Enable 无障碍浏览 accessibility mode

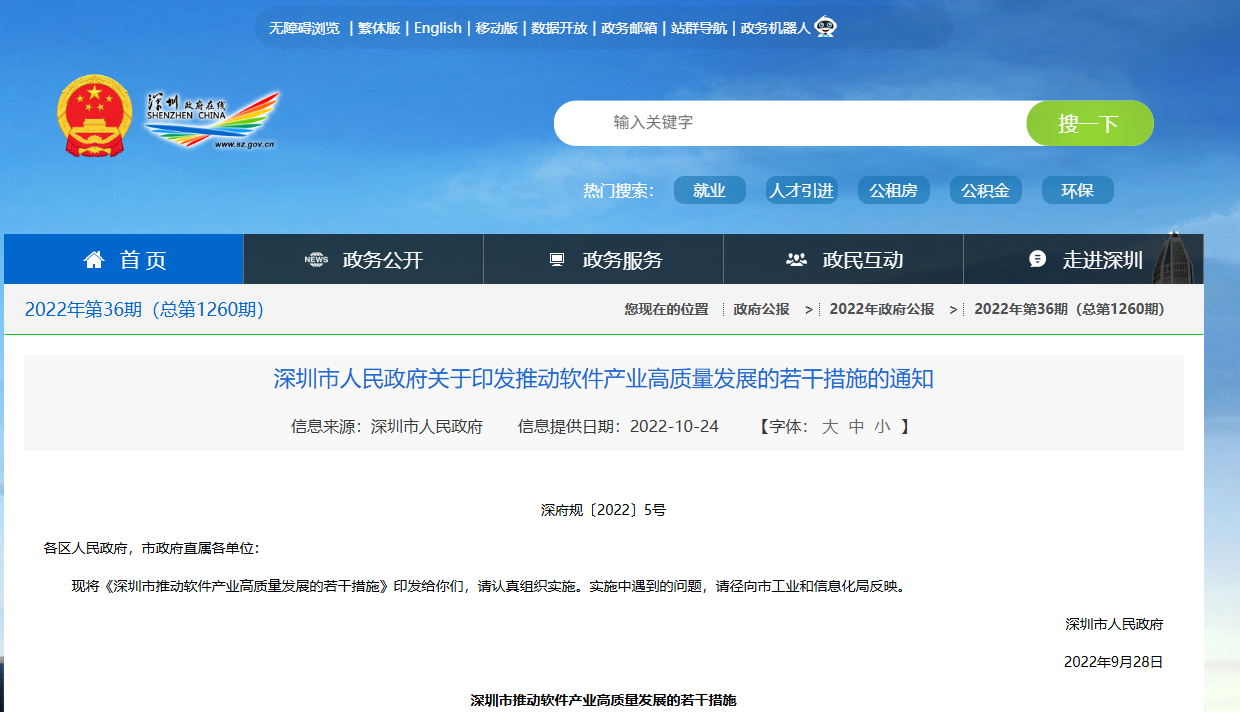pyautogui.click(x=303, y=28)
